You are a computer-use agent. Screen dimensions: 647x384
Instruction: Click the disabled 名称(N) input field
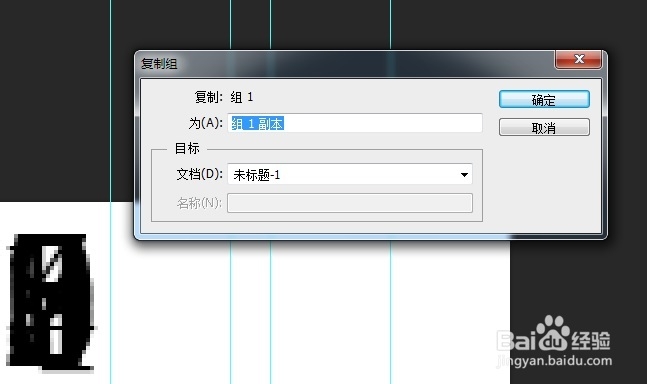[x=349, y=203]
